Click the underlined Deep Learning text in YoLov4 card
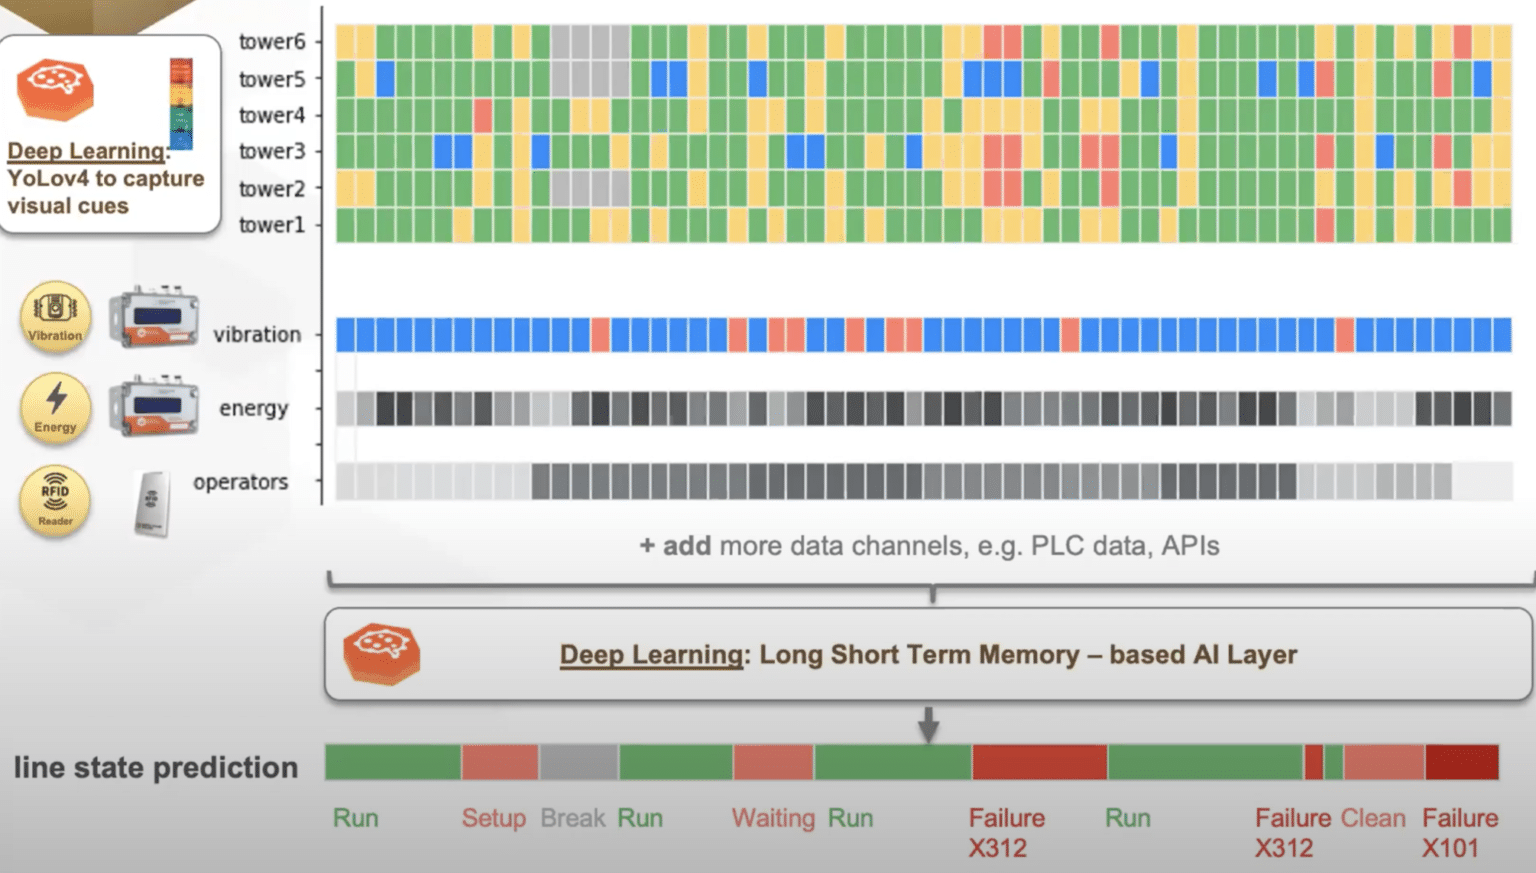Viewport: 1536px width, 873px height. (x=87, y=151)
